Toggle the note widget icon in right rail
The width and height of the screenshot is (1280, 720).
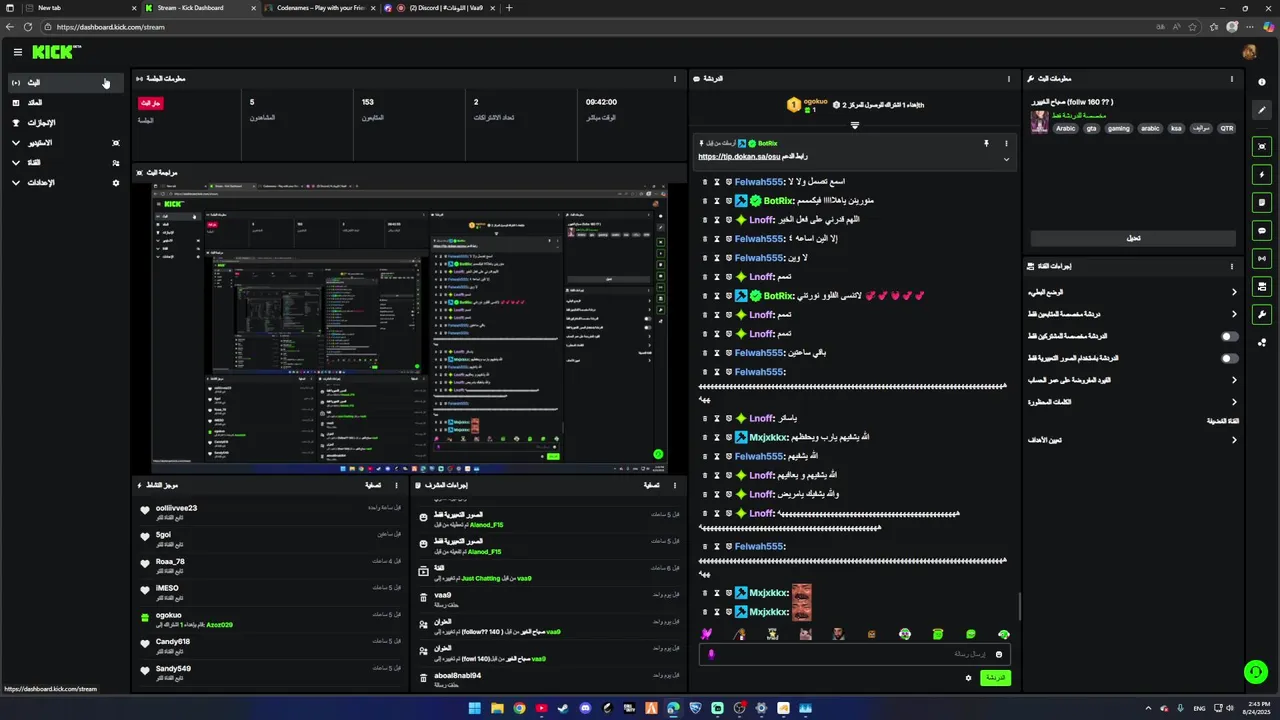[x=1262, y=202]
